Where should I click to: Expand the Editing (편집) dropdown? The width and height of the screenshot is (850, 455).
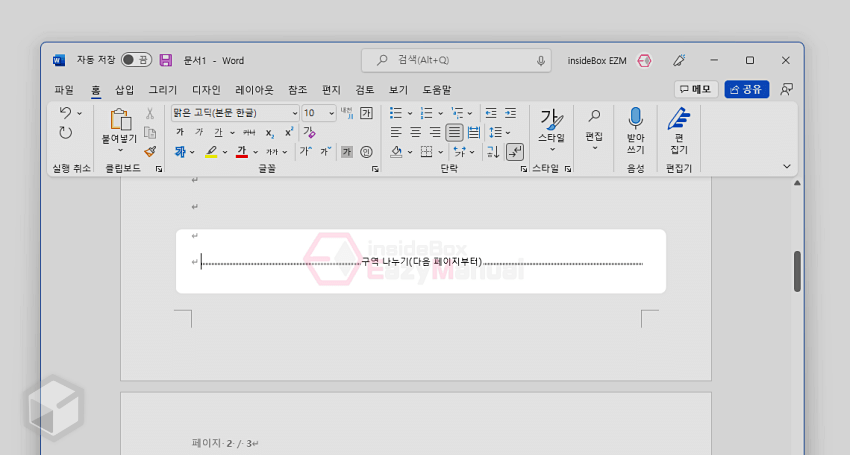pyautogui.click(x=595, y=148)
